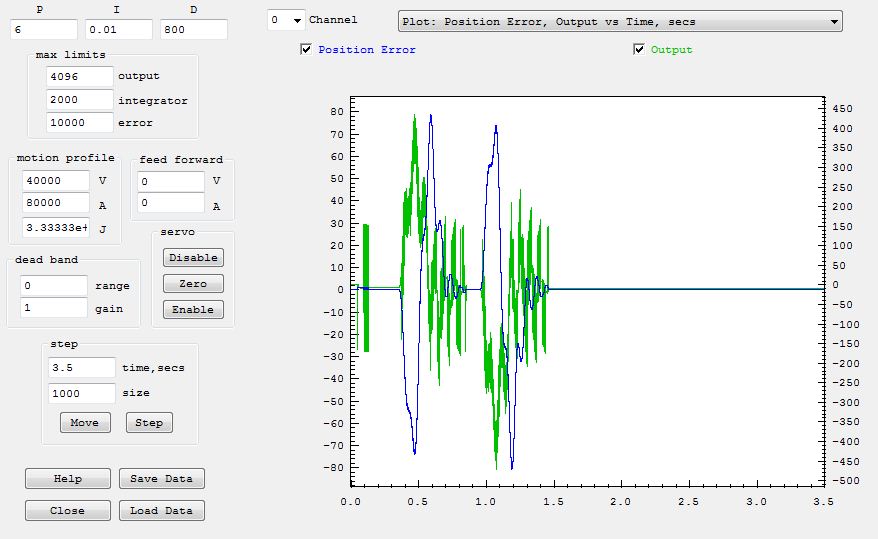Toggle the Position Error checkbox
Image resolution: width=878 pixels, height=539 pixels.
coord(306,50)
